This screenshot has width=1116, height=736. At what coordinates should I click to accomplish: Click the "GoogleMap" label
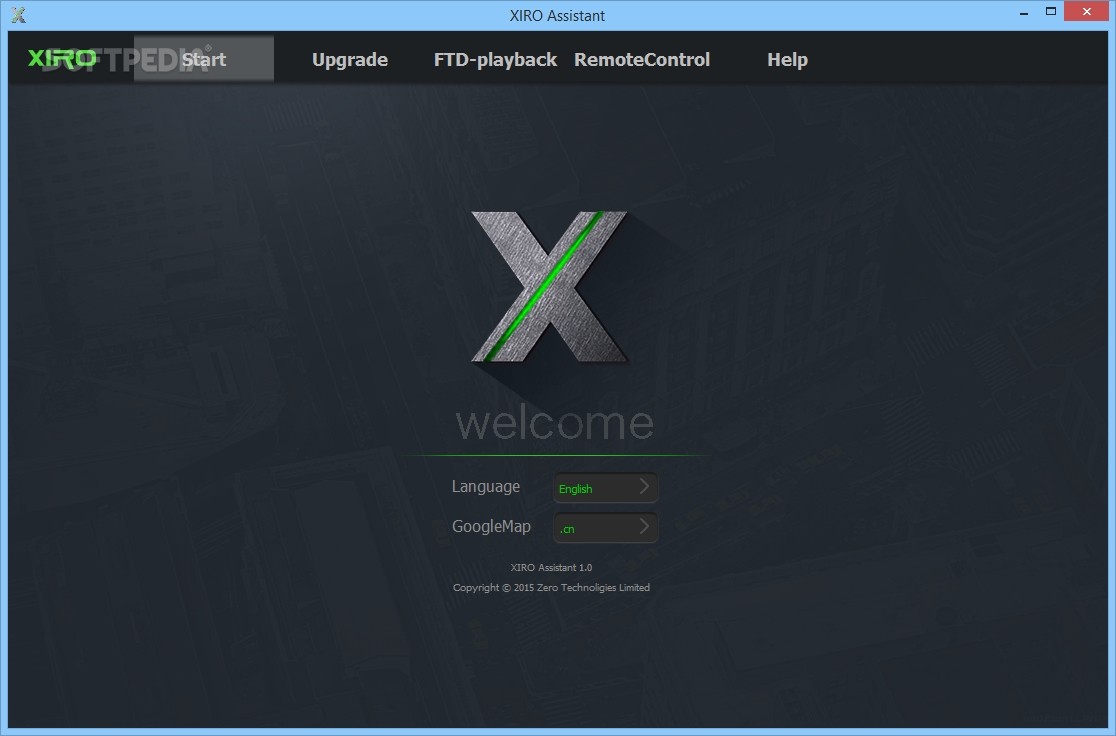pyautogui.click(x=491, y=527)
